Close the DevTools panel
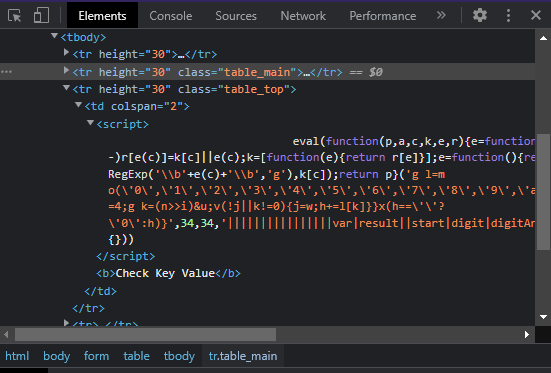The width and height of the screenshot is (551, 373). pos(536,15)
